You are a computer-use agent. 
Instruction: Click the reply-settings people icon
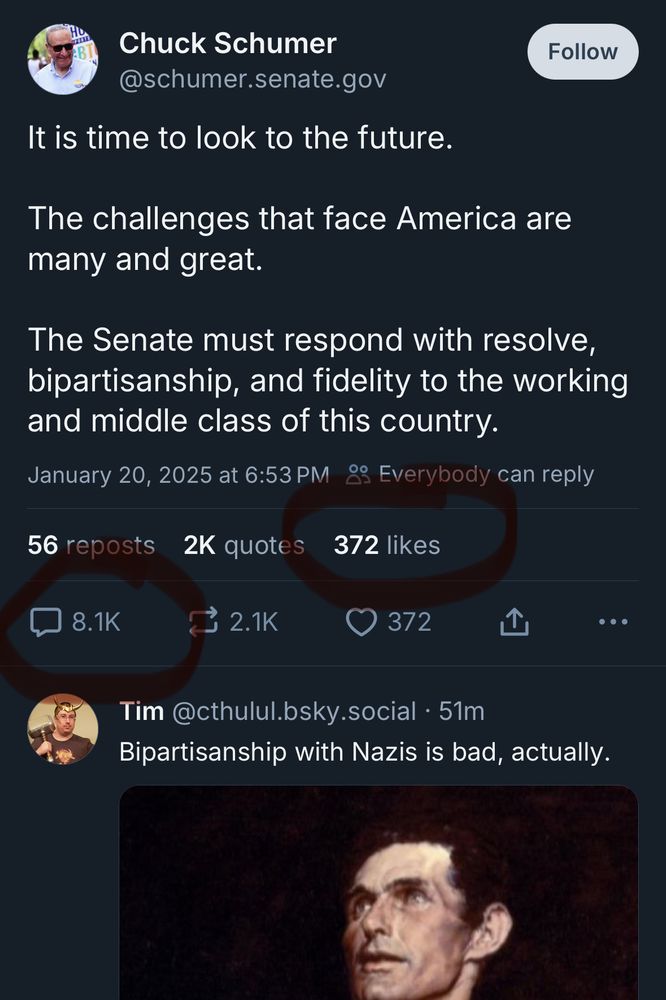click(357, 474)
